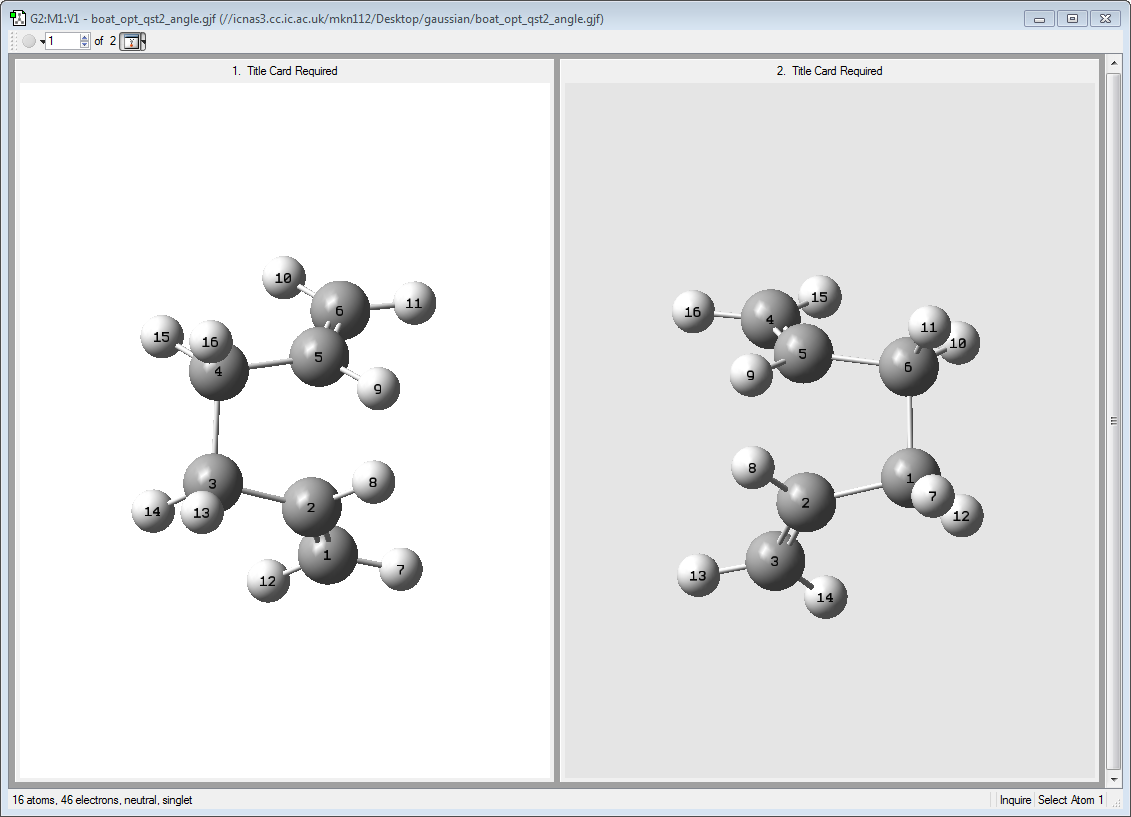Start animation with the round play button
1131x817 pixels.
[x=29, y=41]
